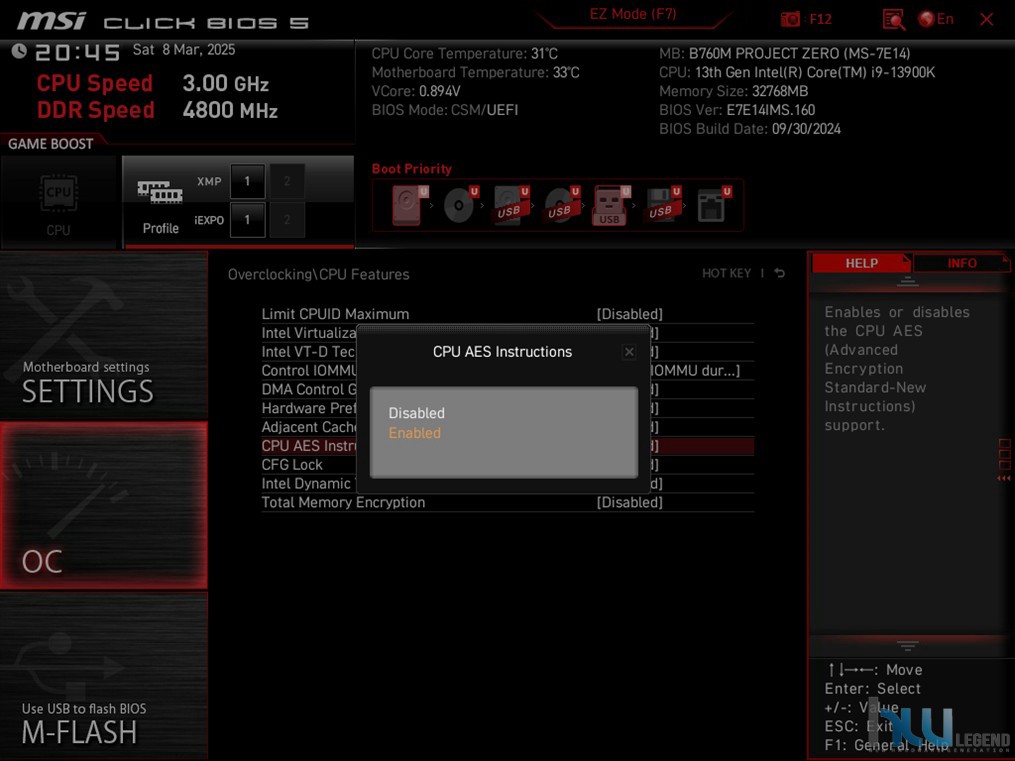Enable iEXPO profile 1
The image size is (1015, 761).
click(x=247, y=219)
